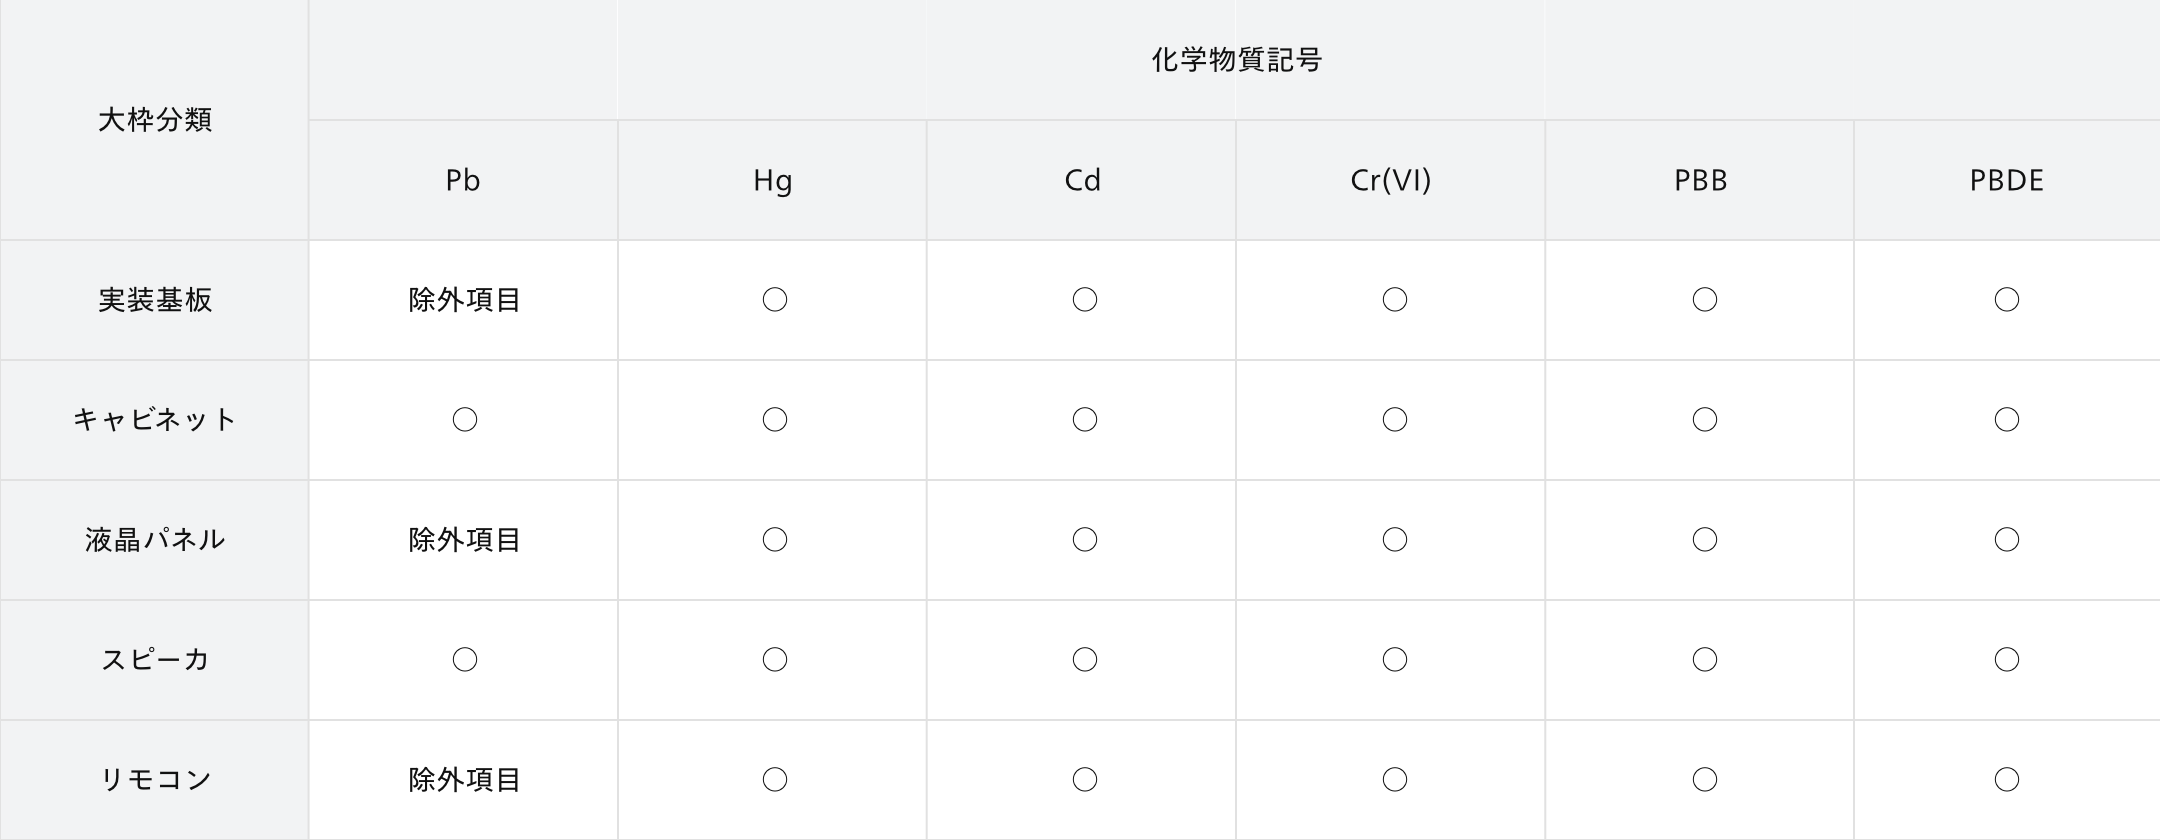Select the PBB column header
The image size is (2160, 840).
1700,180
